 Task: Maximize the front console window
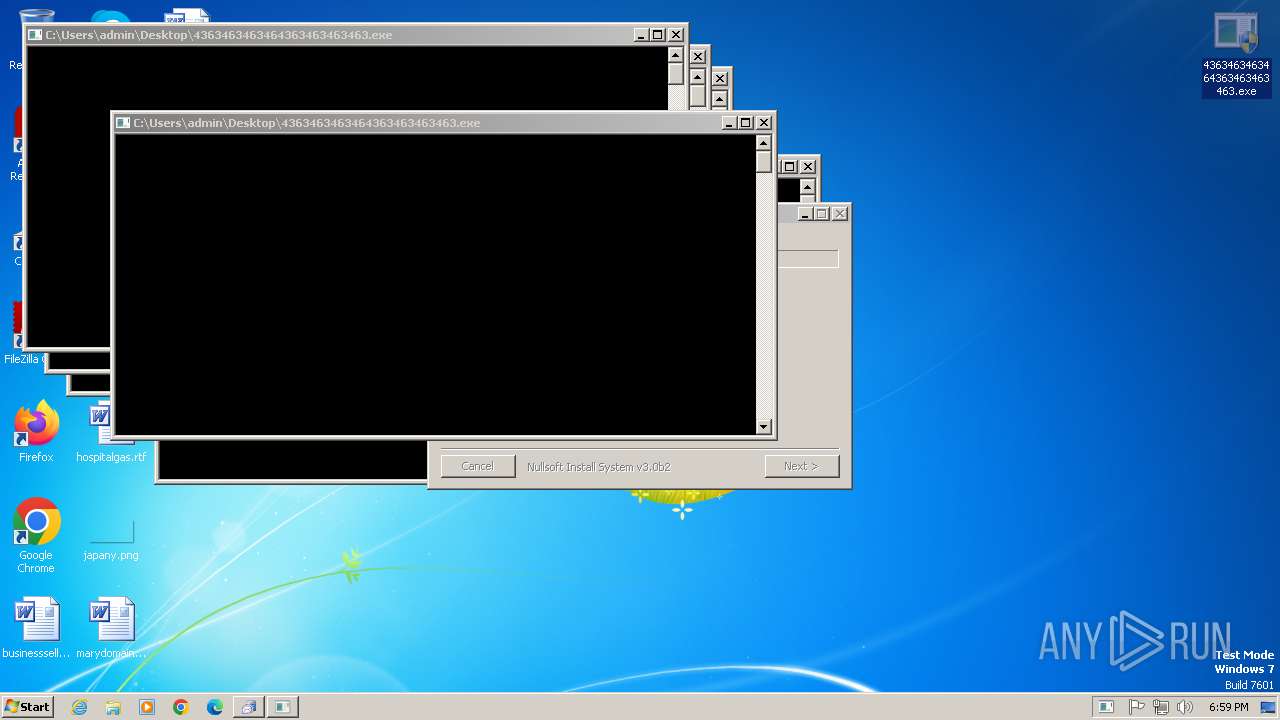pos(746,123)
